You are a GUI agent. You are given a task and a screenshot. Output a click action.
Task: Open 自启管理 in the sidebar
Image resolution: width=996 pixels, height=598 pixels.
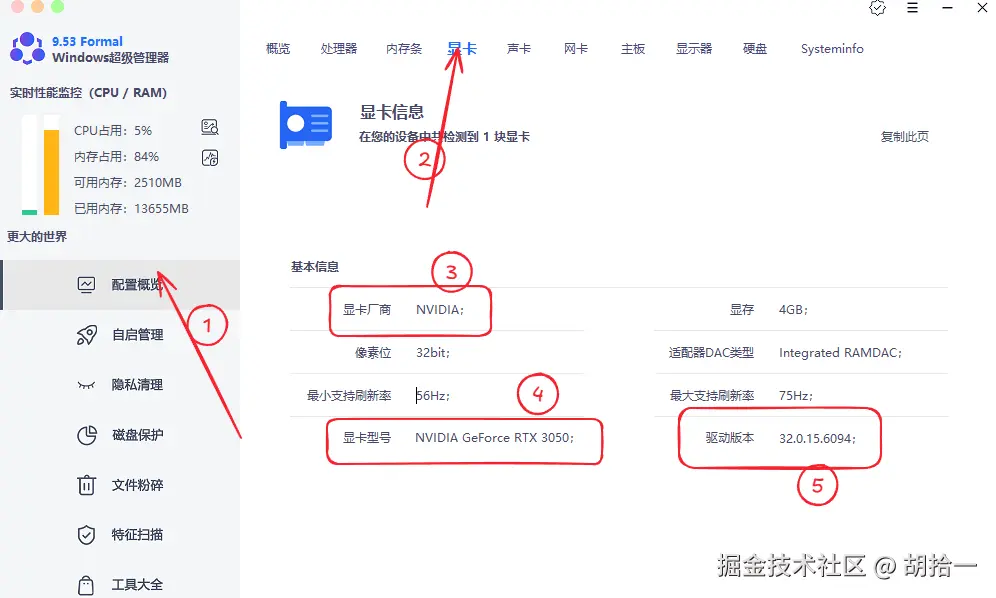(x=121, y=335)
